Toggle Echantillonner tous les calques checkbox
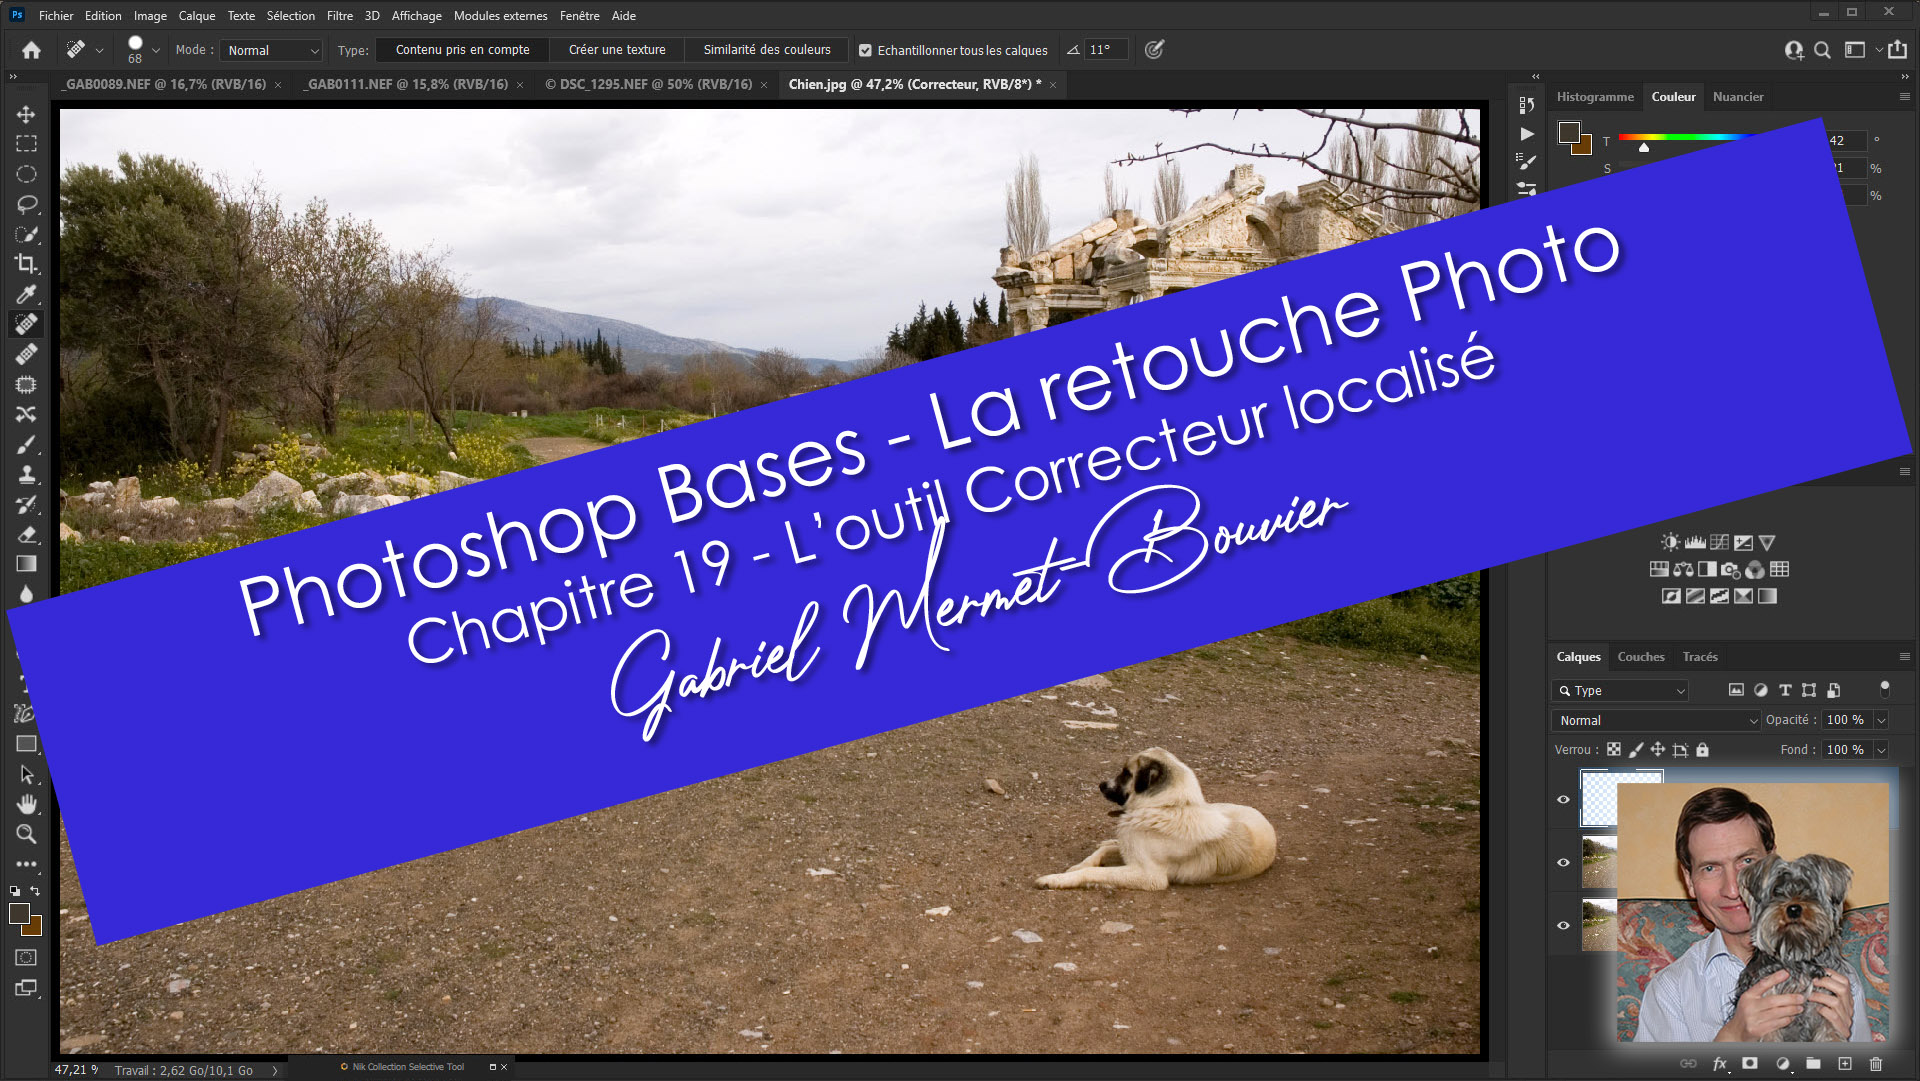The height and width of the screenshot is (1081, 1920). [866, 50]
